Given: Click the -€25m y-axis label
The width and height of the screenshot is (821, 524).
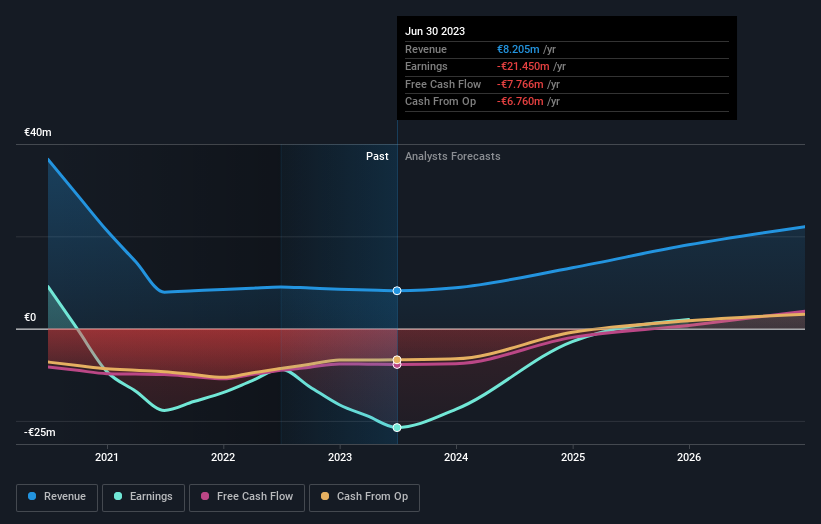Looking at the screenshot, I should pos(39,432).
